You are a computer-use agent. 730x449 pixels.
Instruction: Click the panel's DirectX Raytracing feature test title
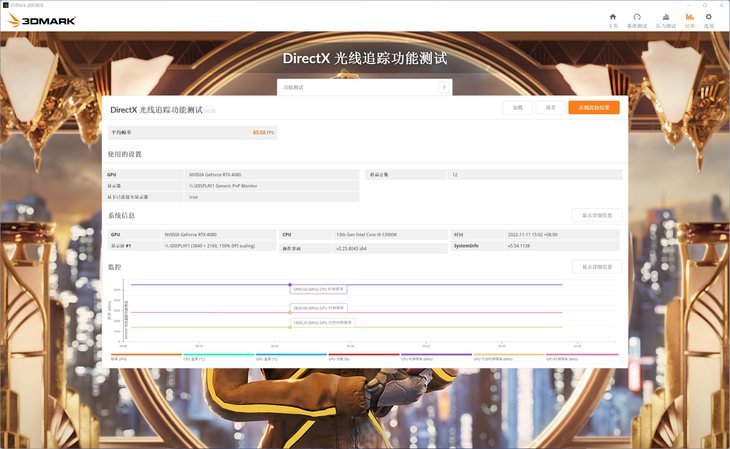156,110
